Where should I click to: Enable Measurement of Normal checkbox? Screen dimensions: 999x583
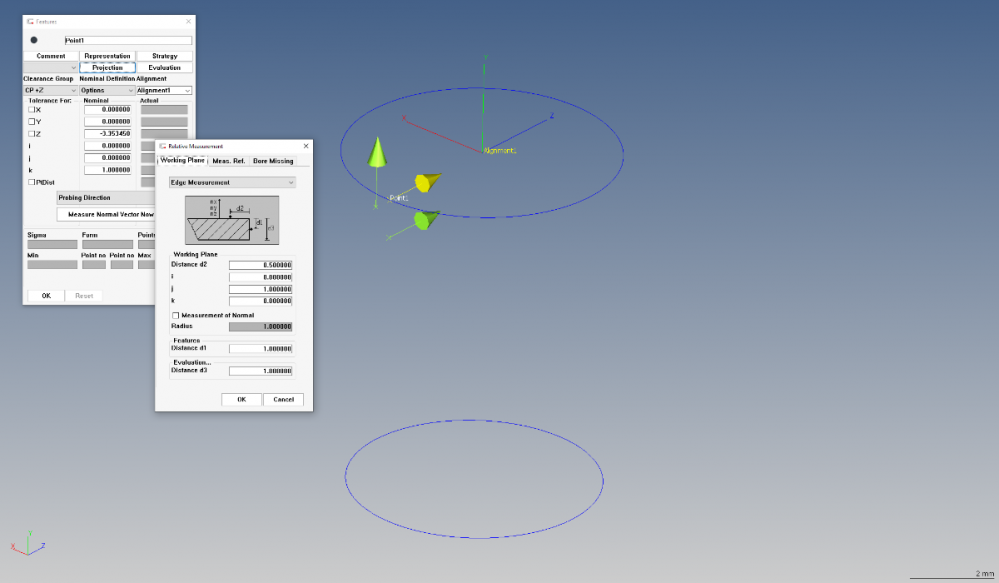pos(176,315)
